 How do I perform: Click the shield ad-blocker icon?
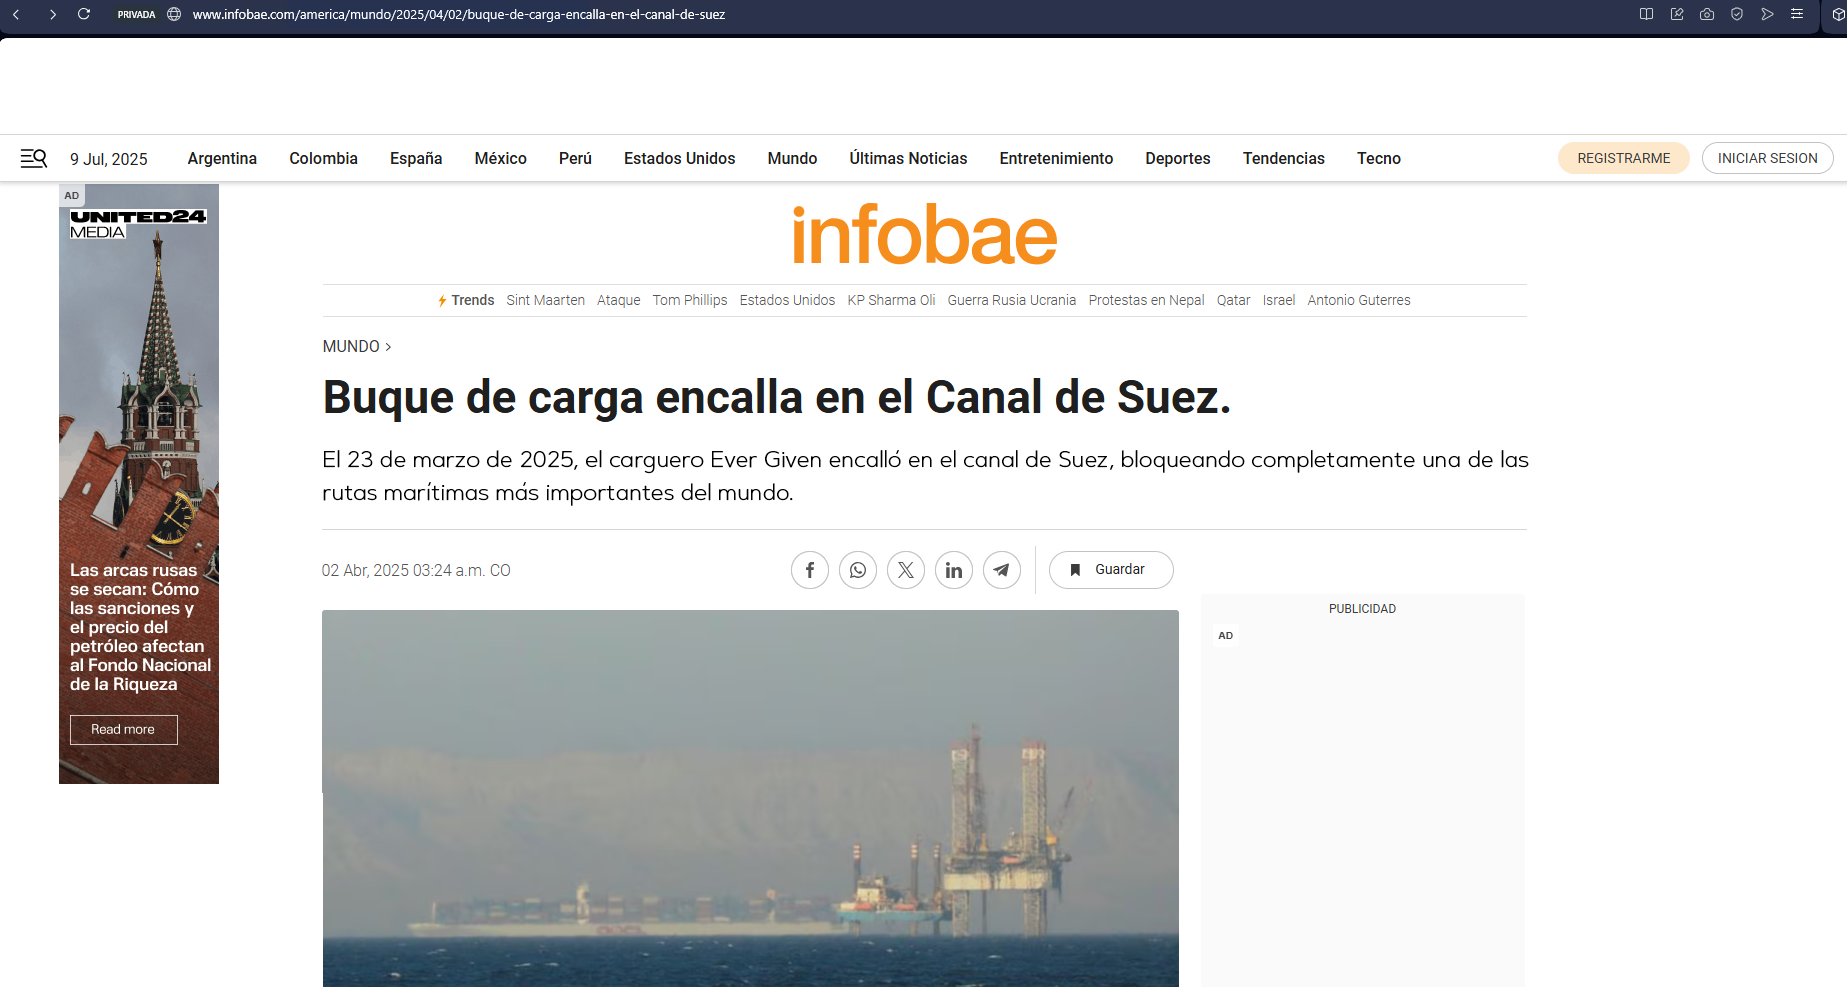click(1737, 14)
